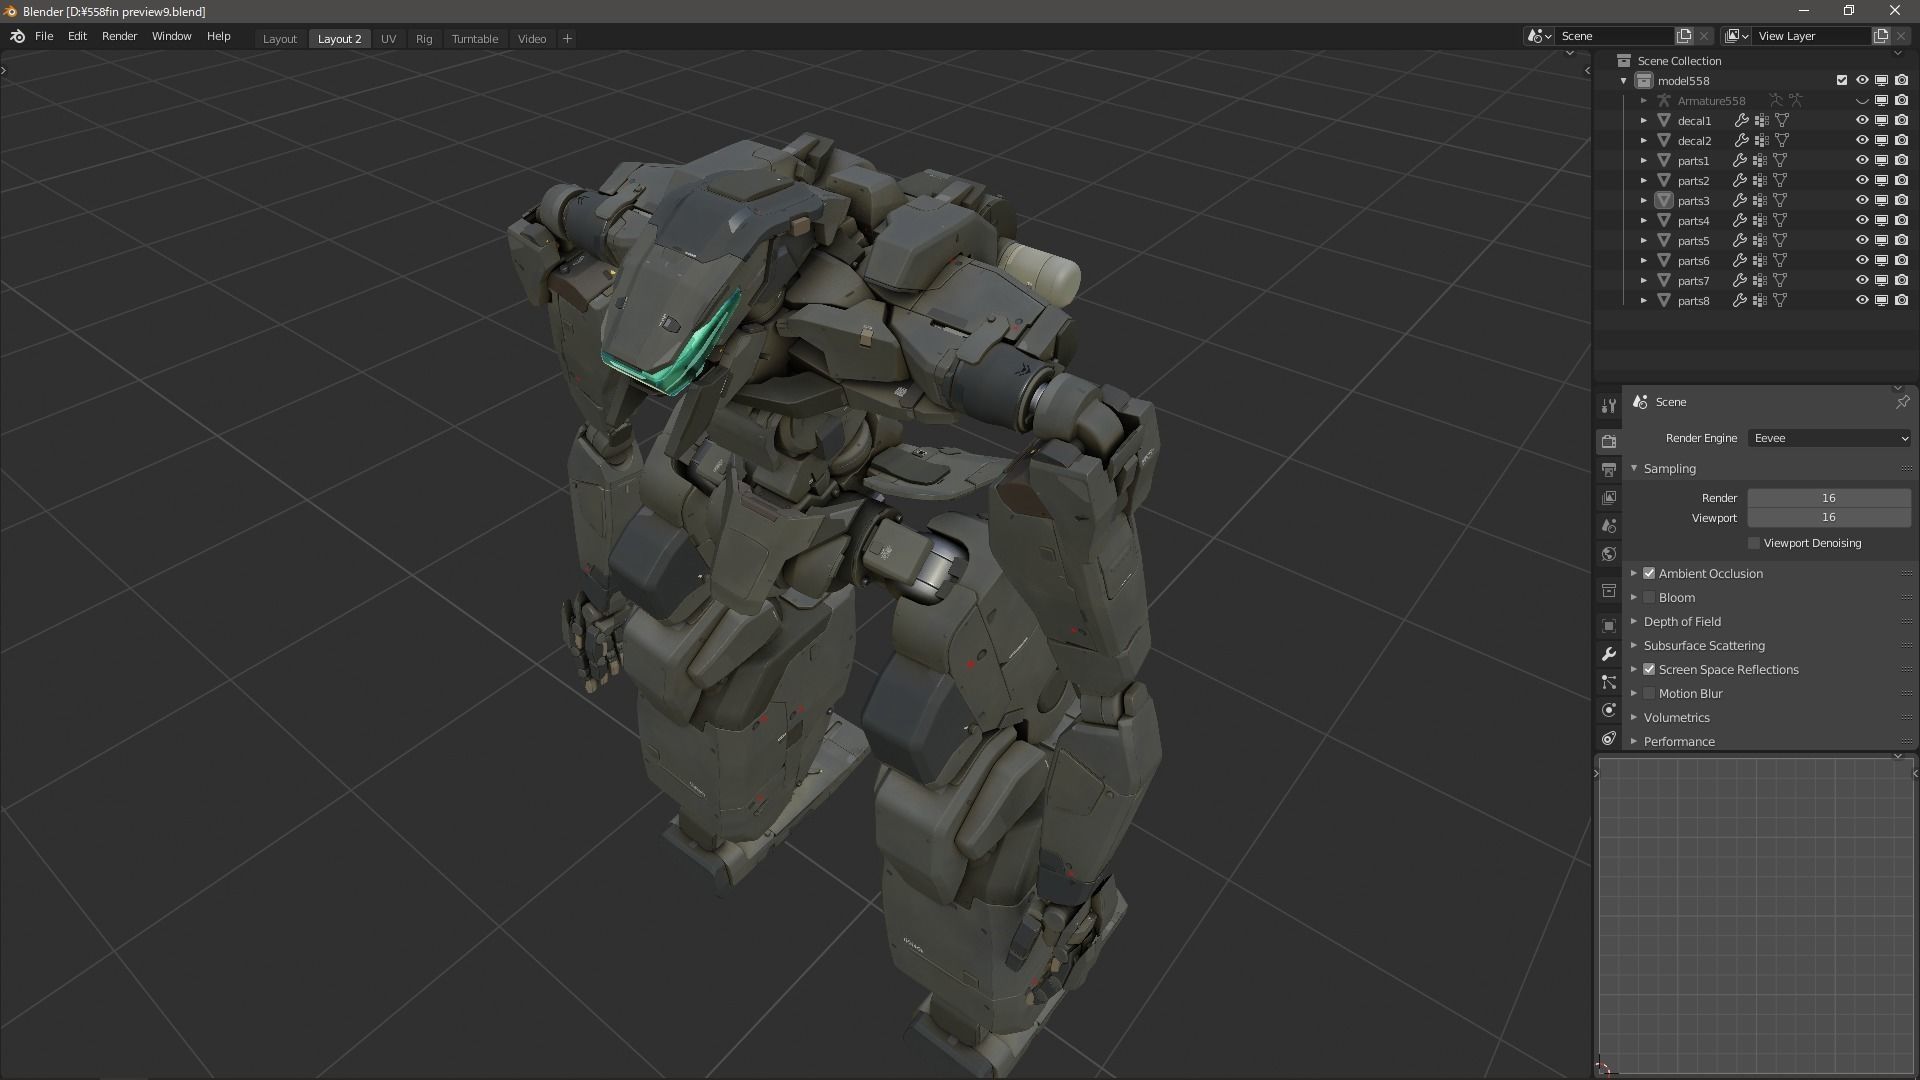Enable the Viewport Denoising checkbox
The image size is (1920, 1080).
(x=1753, y=543)
